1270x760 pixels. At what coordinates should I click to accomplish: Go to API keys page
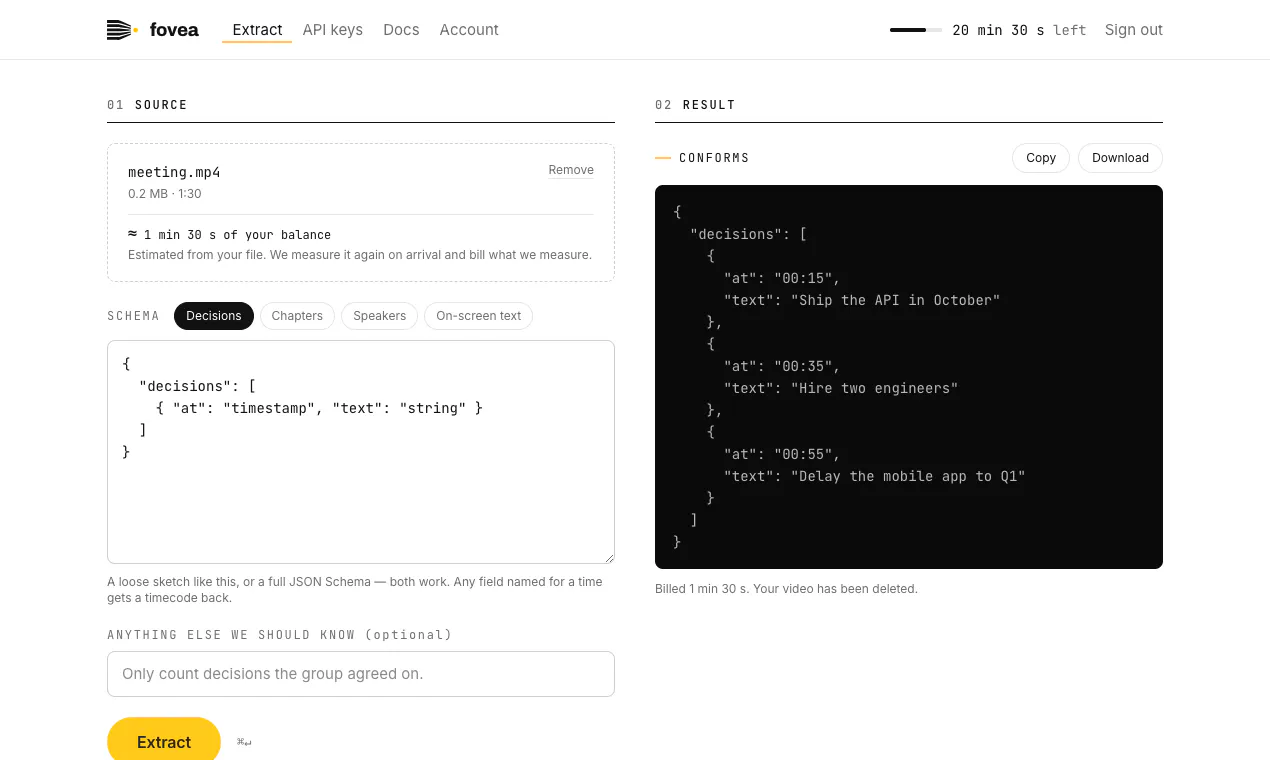click(333, 30)
